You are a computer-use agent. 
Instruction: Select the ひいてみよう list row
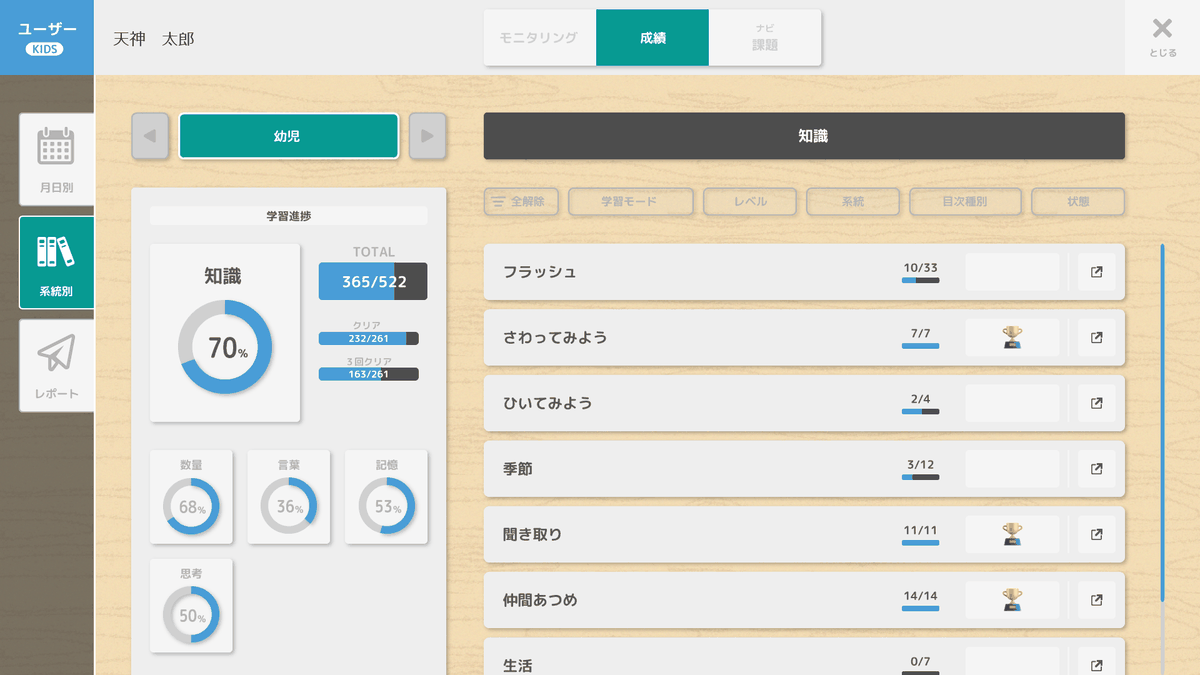click(804, 403)
